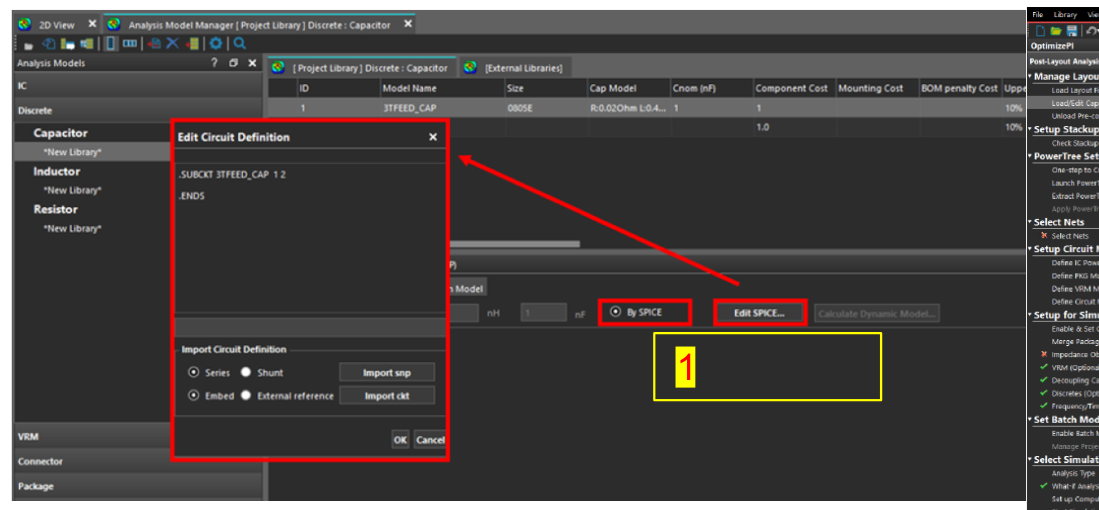
Task: Collapse Select Nets section in OptimizePI
Action: tap(1030, 222)
